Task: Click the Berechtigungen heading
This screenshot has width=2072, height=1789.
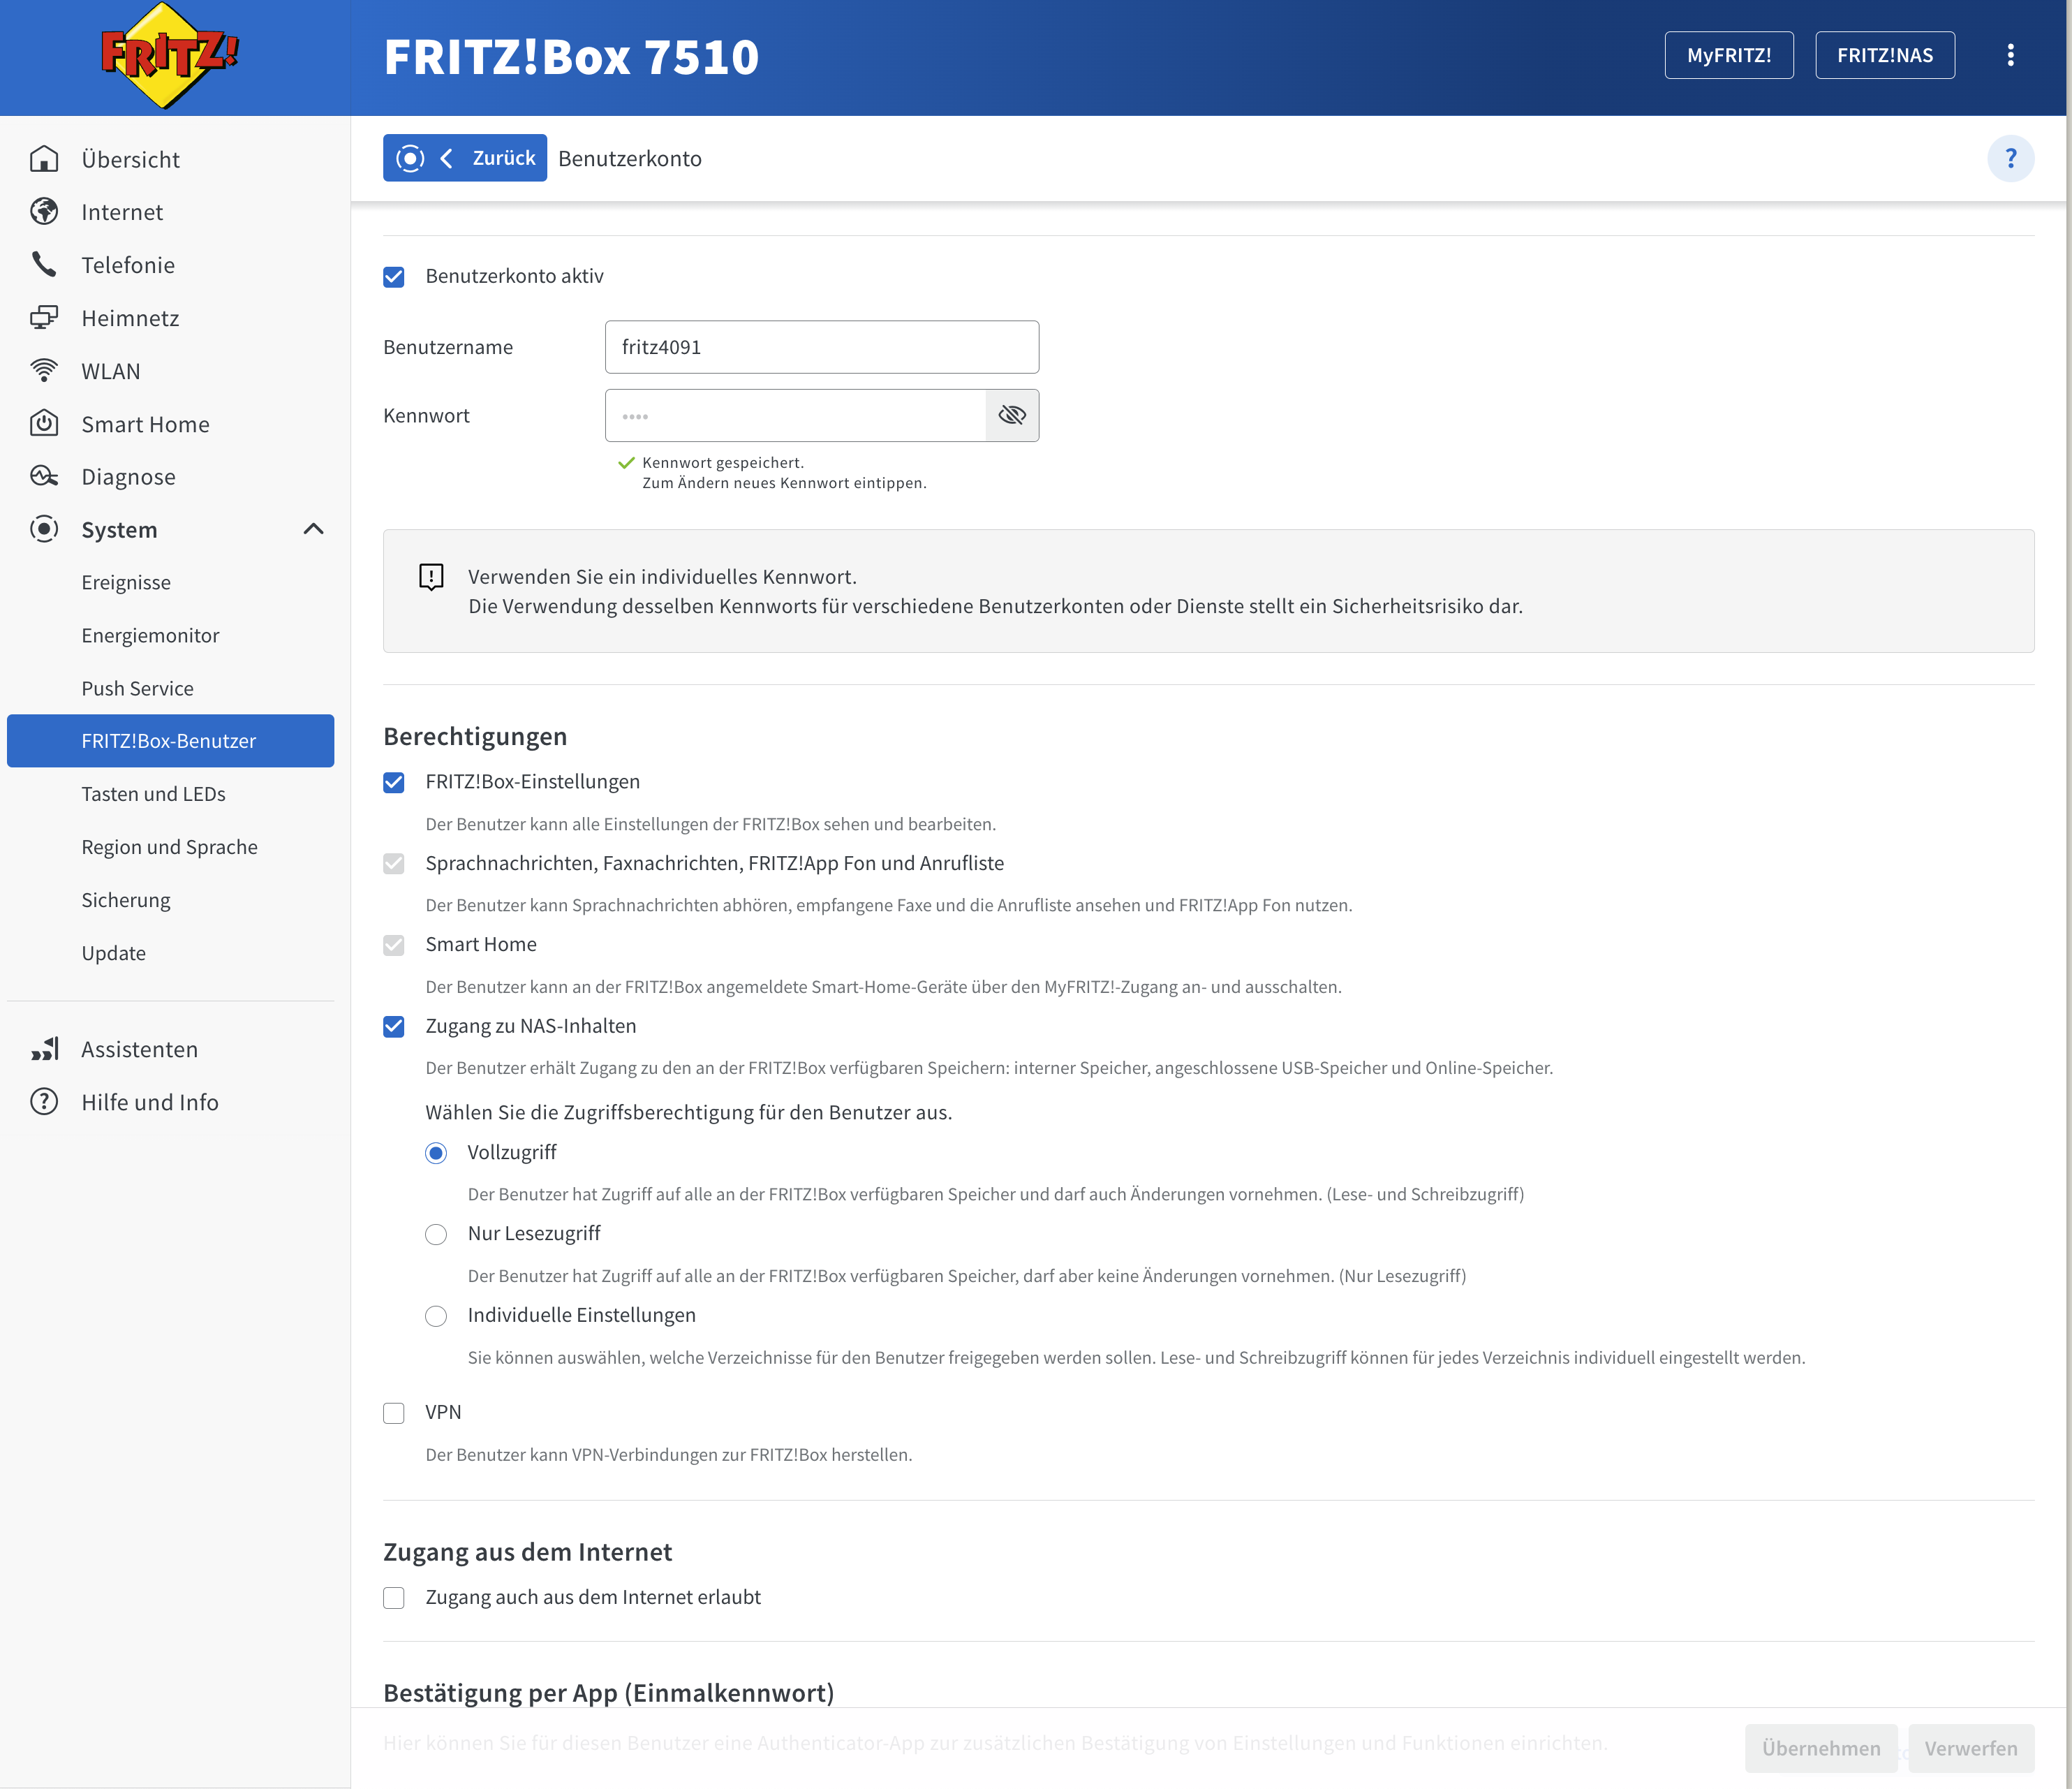Action: pos(475,737)
